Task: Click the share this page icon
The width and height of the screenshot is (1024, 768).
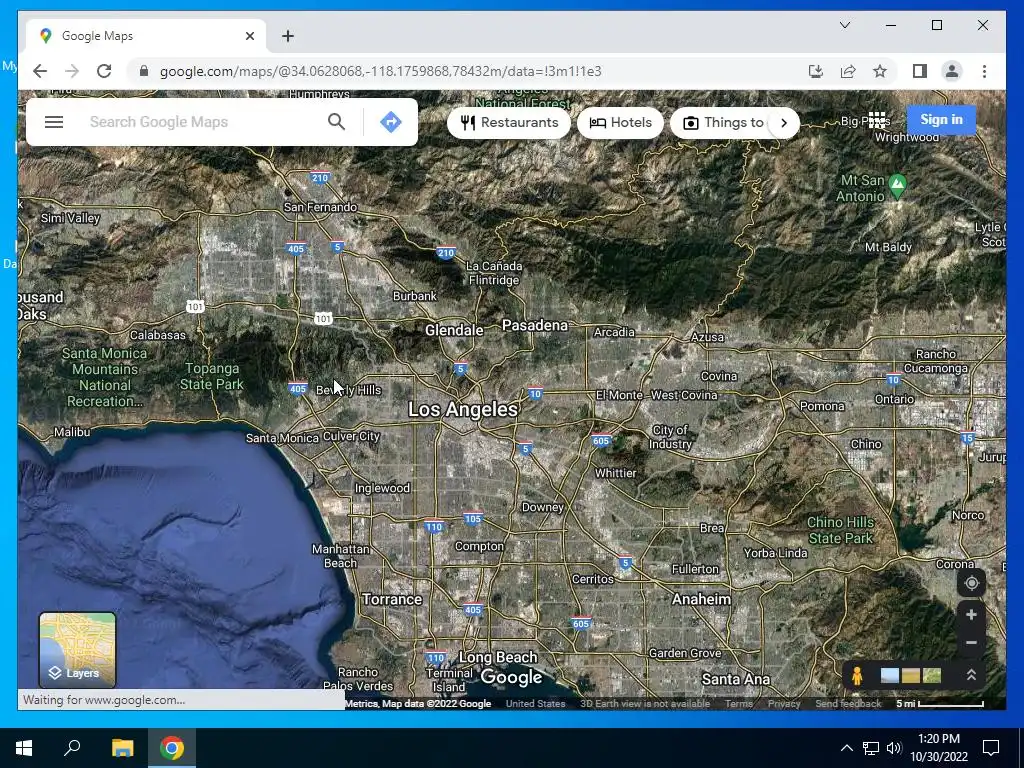Action: coord(848,71)
